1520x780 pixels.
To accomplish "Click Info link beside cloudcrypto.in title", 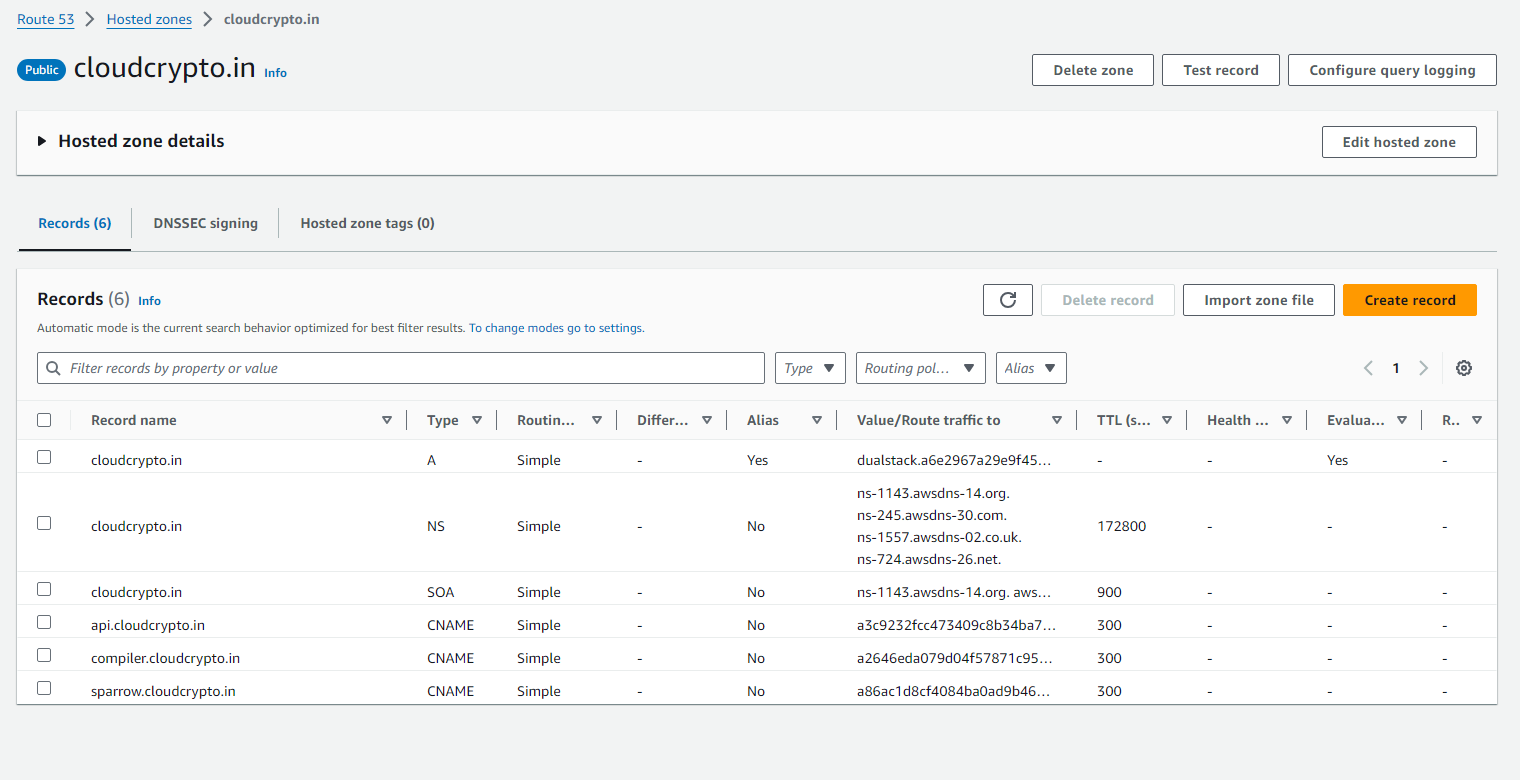I will (275, 73).
